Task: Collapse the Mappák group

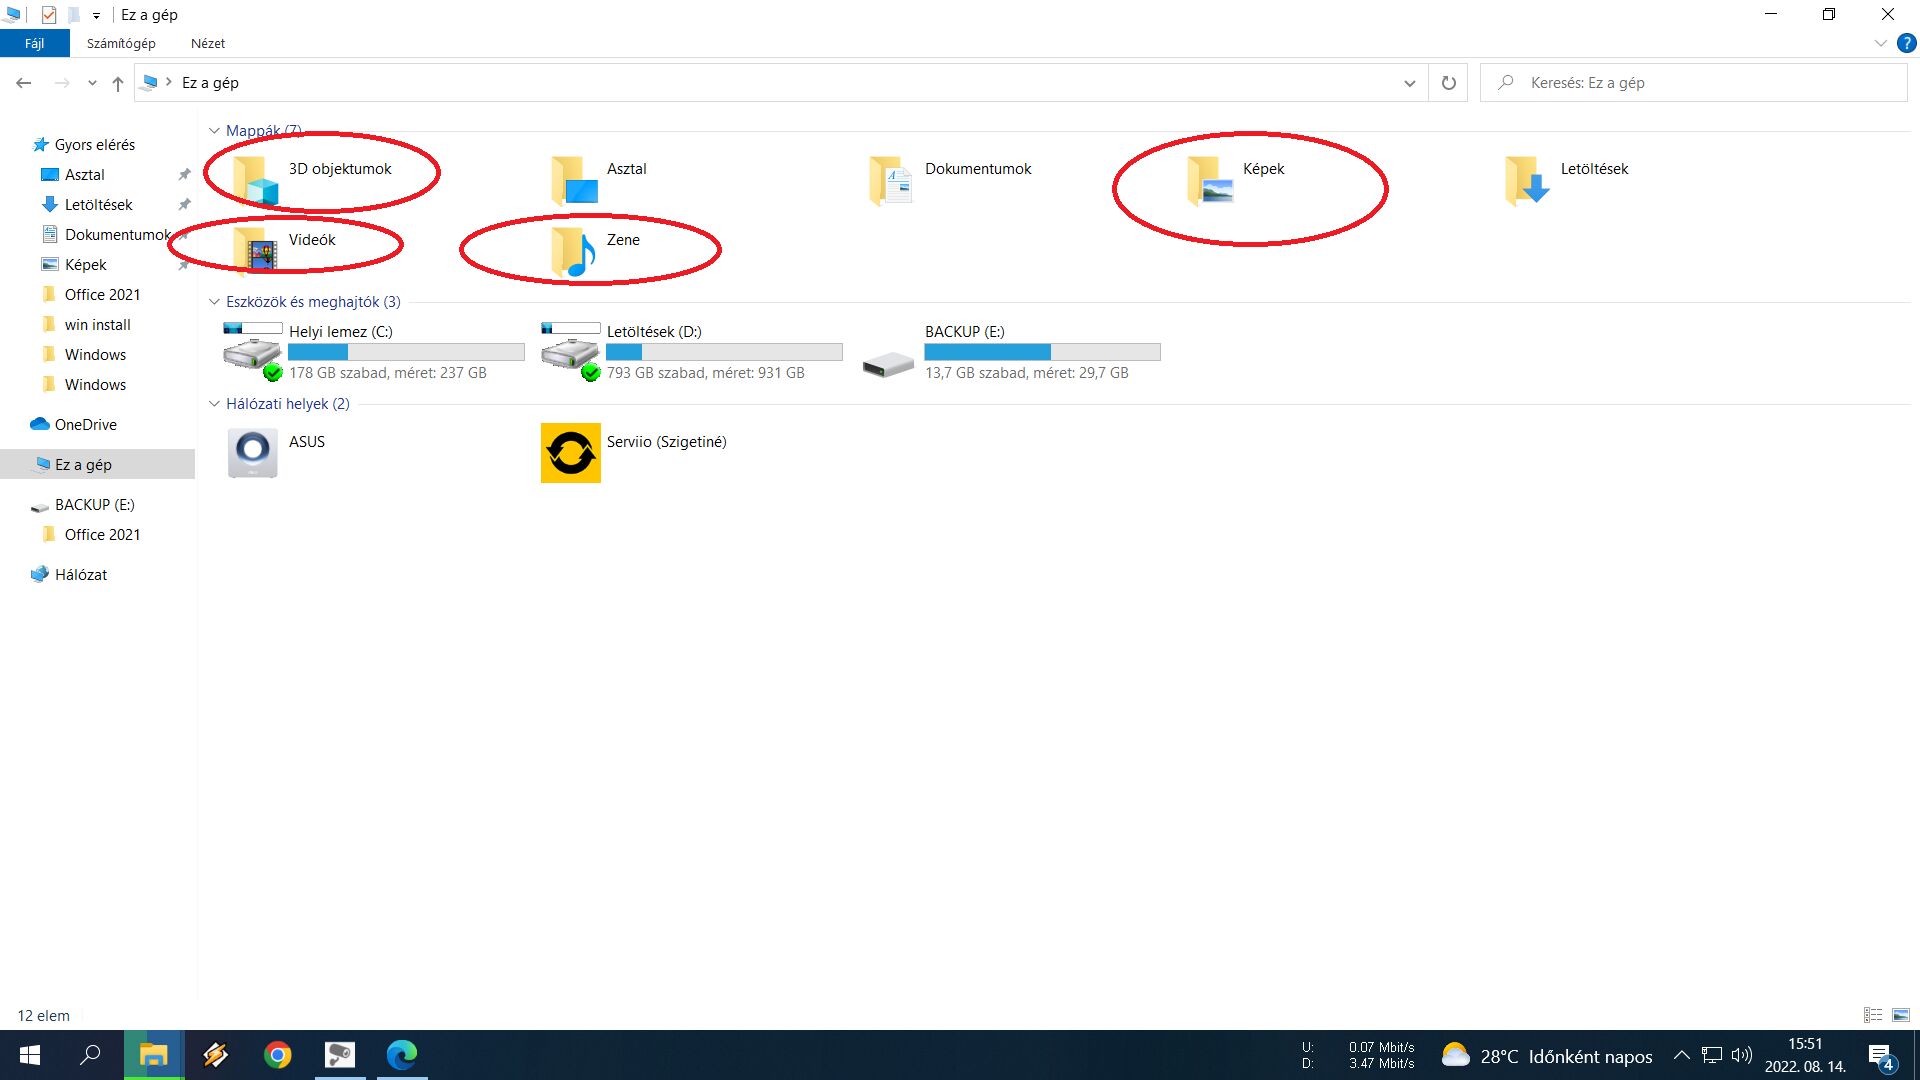Action: tap(214, 131)
